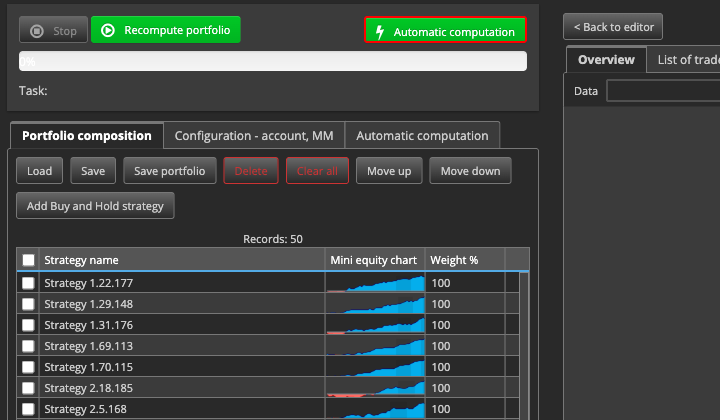Check the box for Strategy 1.70.115

(28, 367)
